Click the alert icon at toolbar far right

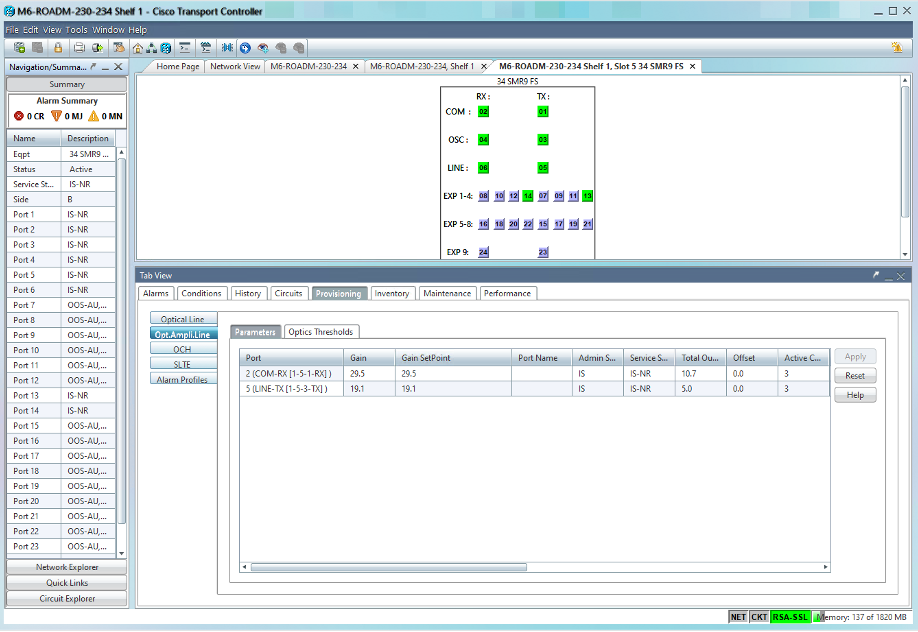click(x=896, y=48)
